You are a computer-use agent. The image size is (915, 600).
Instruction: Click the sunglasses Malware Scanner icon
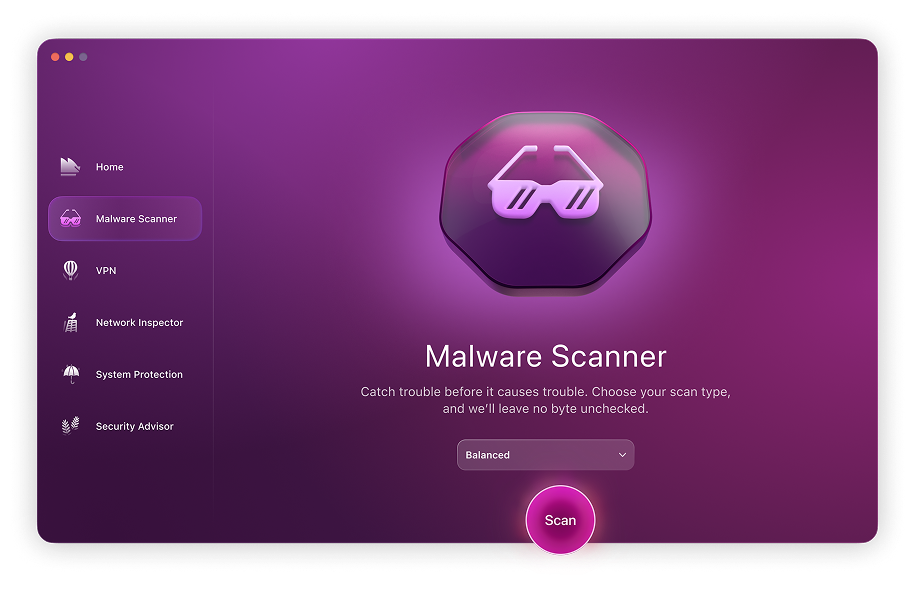70,219
